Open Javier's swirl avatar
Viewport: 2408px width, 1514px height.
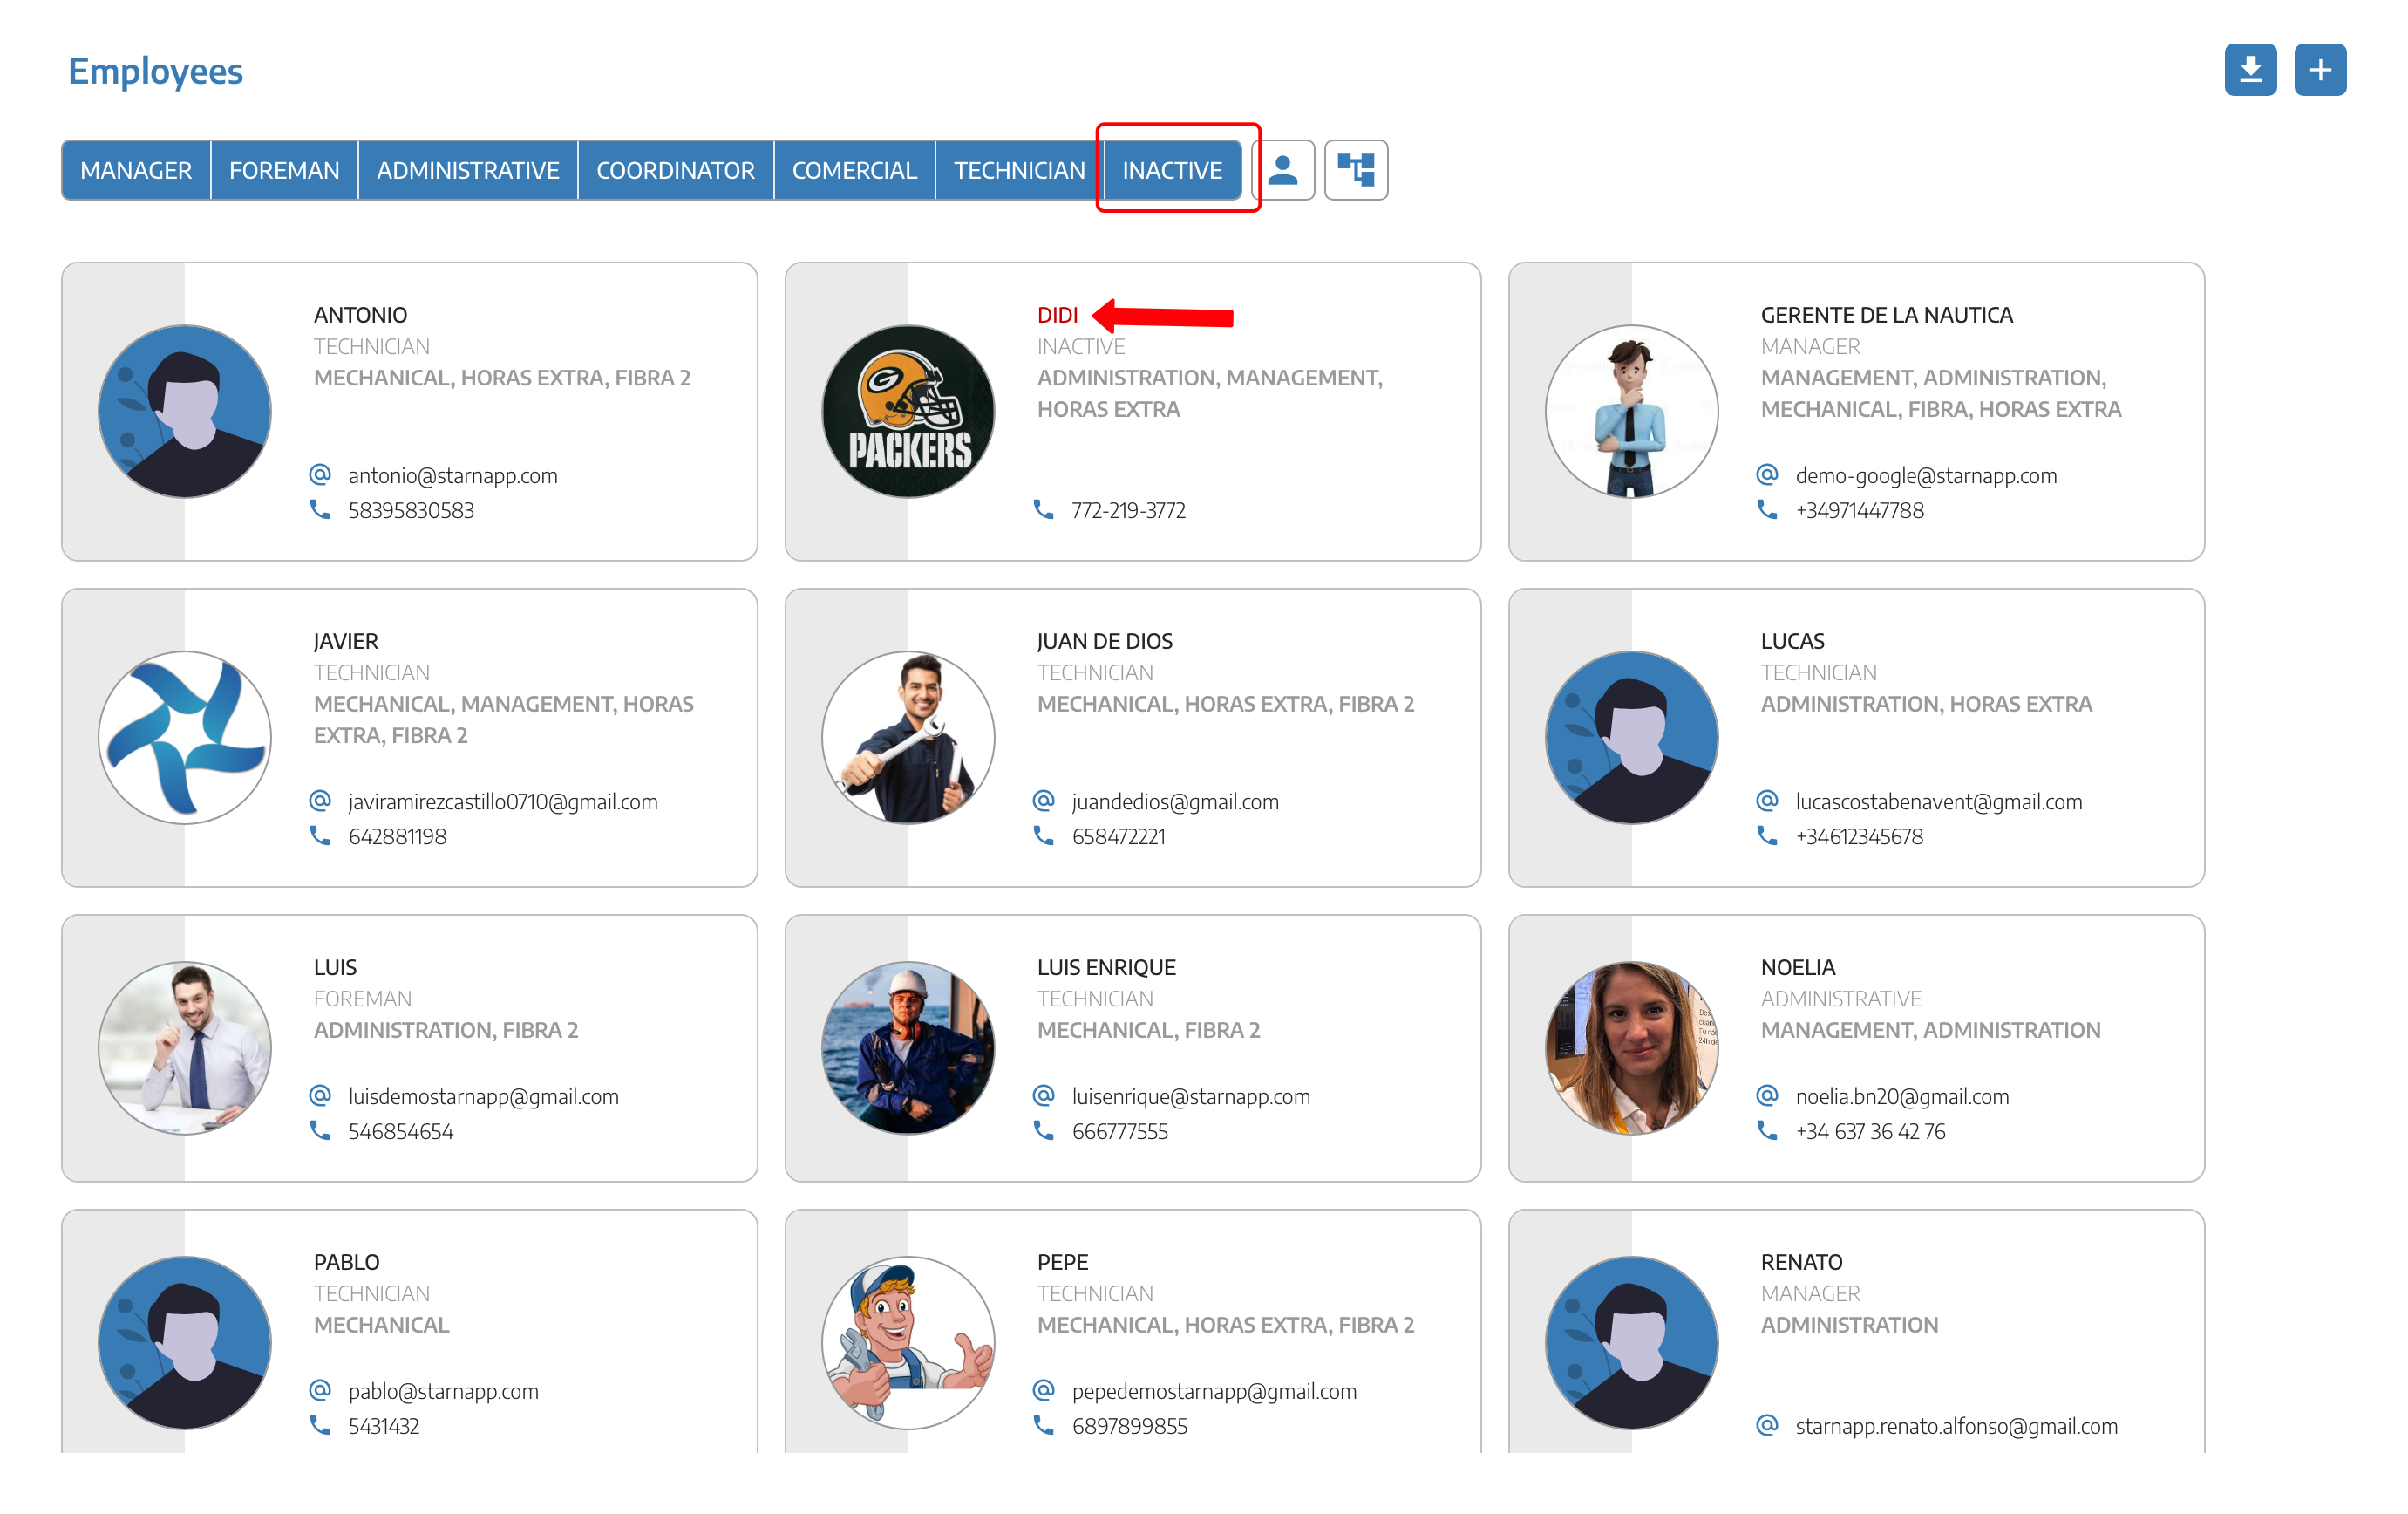[185, 737]
